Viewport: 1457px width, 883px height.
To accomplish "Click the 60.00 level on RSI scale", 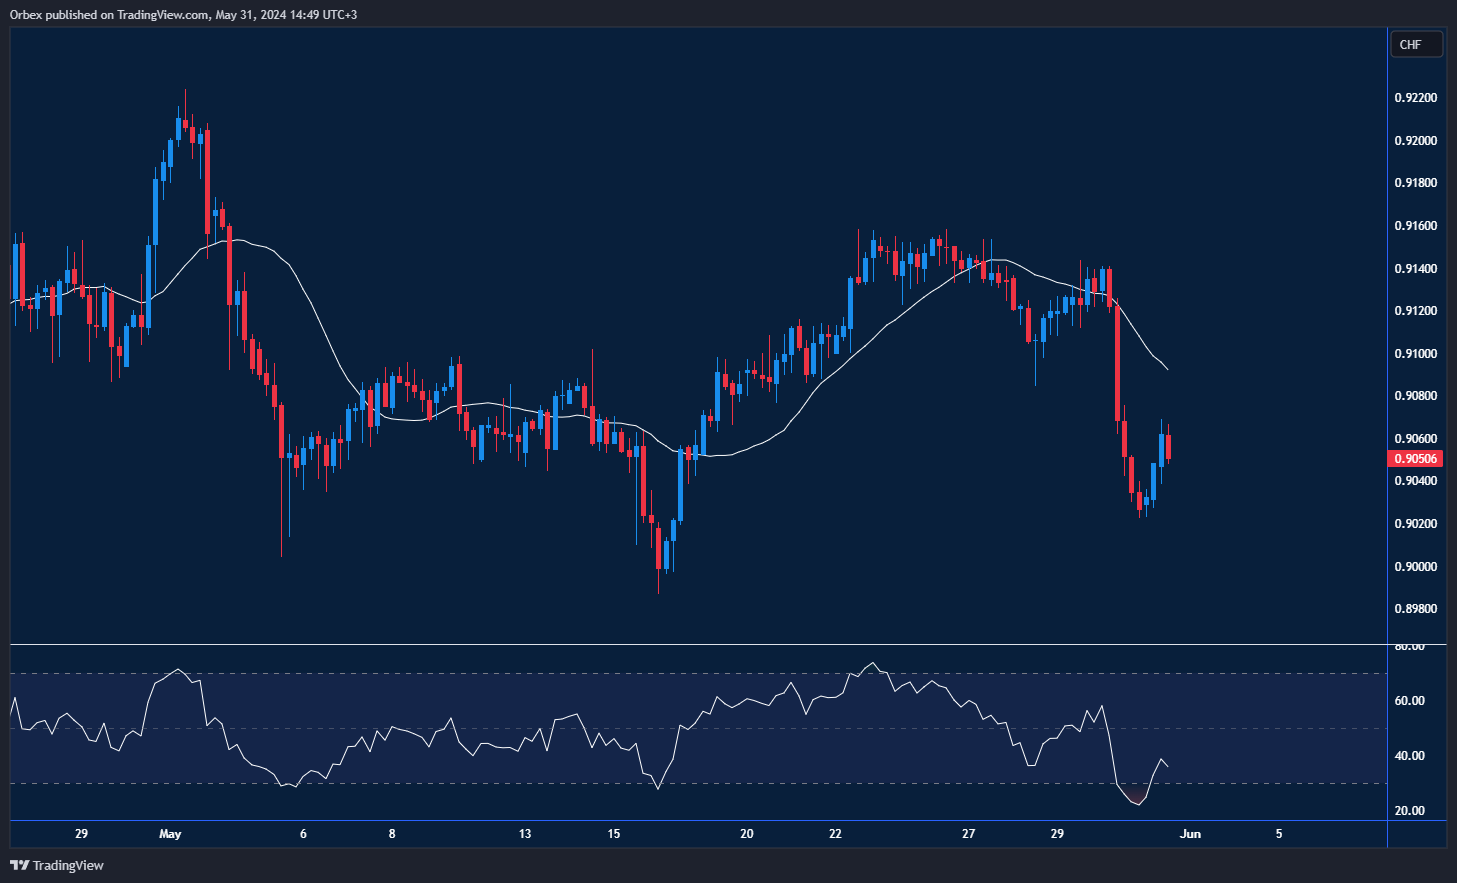I will pyautogui.click(x=1409, y=701).
